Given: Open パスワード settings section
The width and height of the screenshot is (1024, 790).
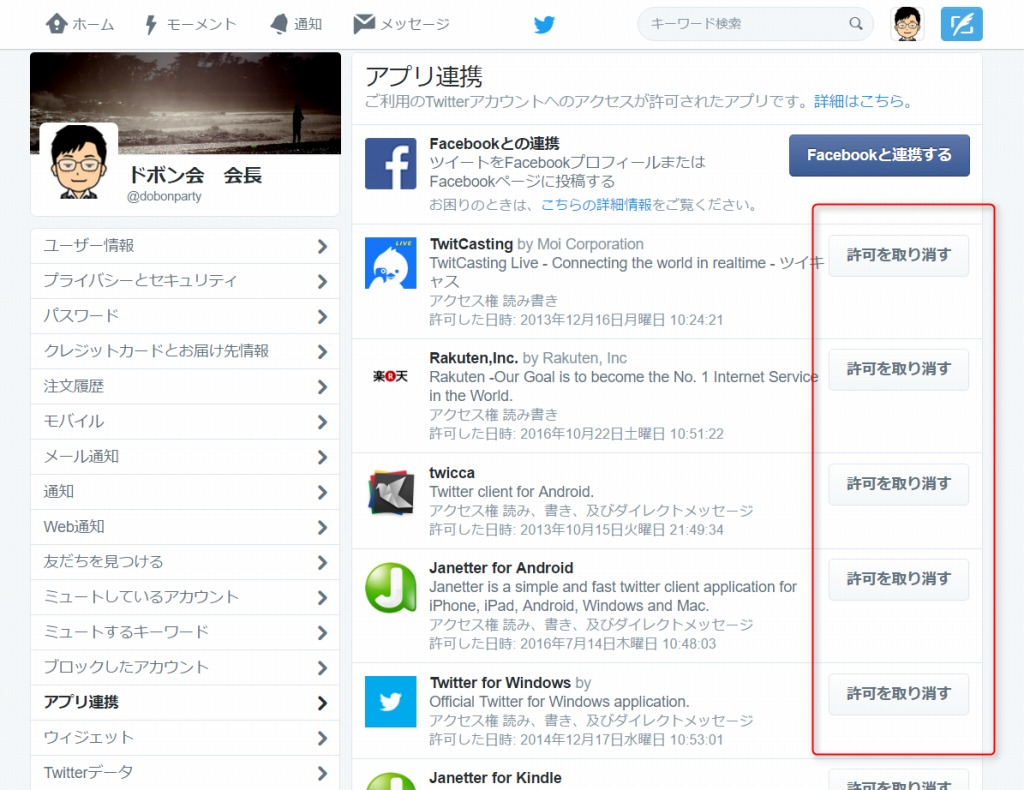Looking at the screenshot, I should tap(185, 316).
